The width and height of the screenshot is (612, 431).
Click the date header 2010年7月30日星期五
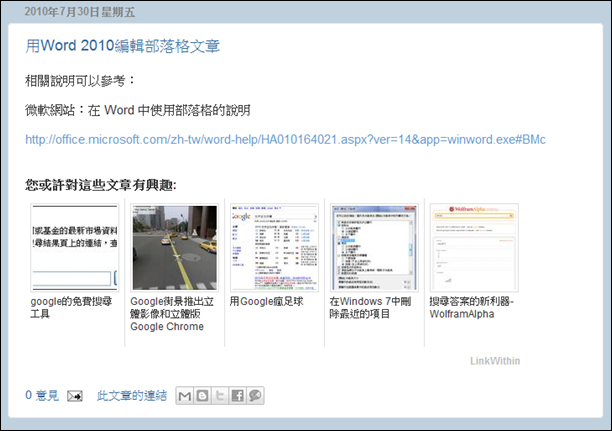[x=80, y=12]
